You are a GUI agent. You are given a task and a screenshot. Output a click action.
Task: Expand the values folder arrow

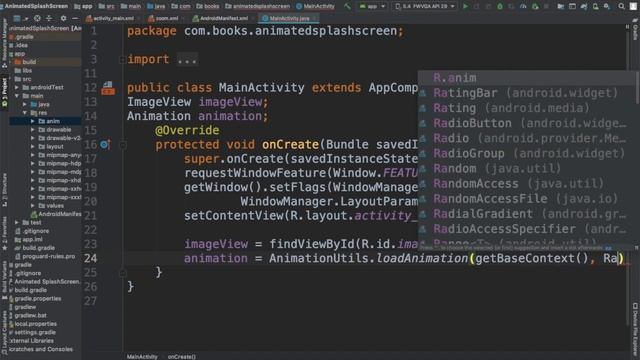coord(33,206)
